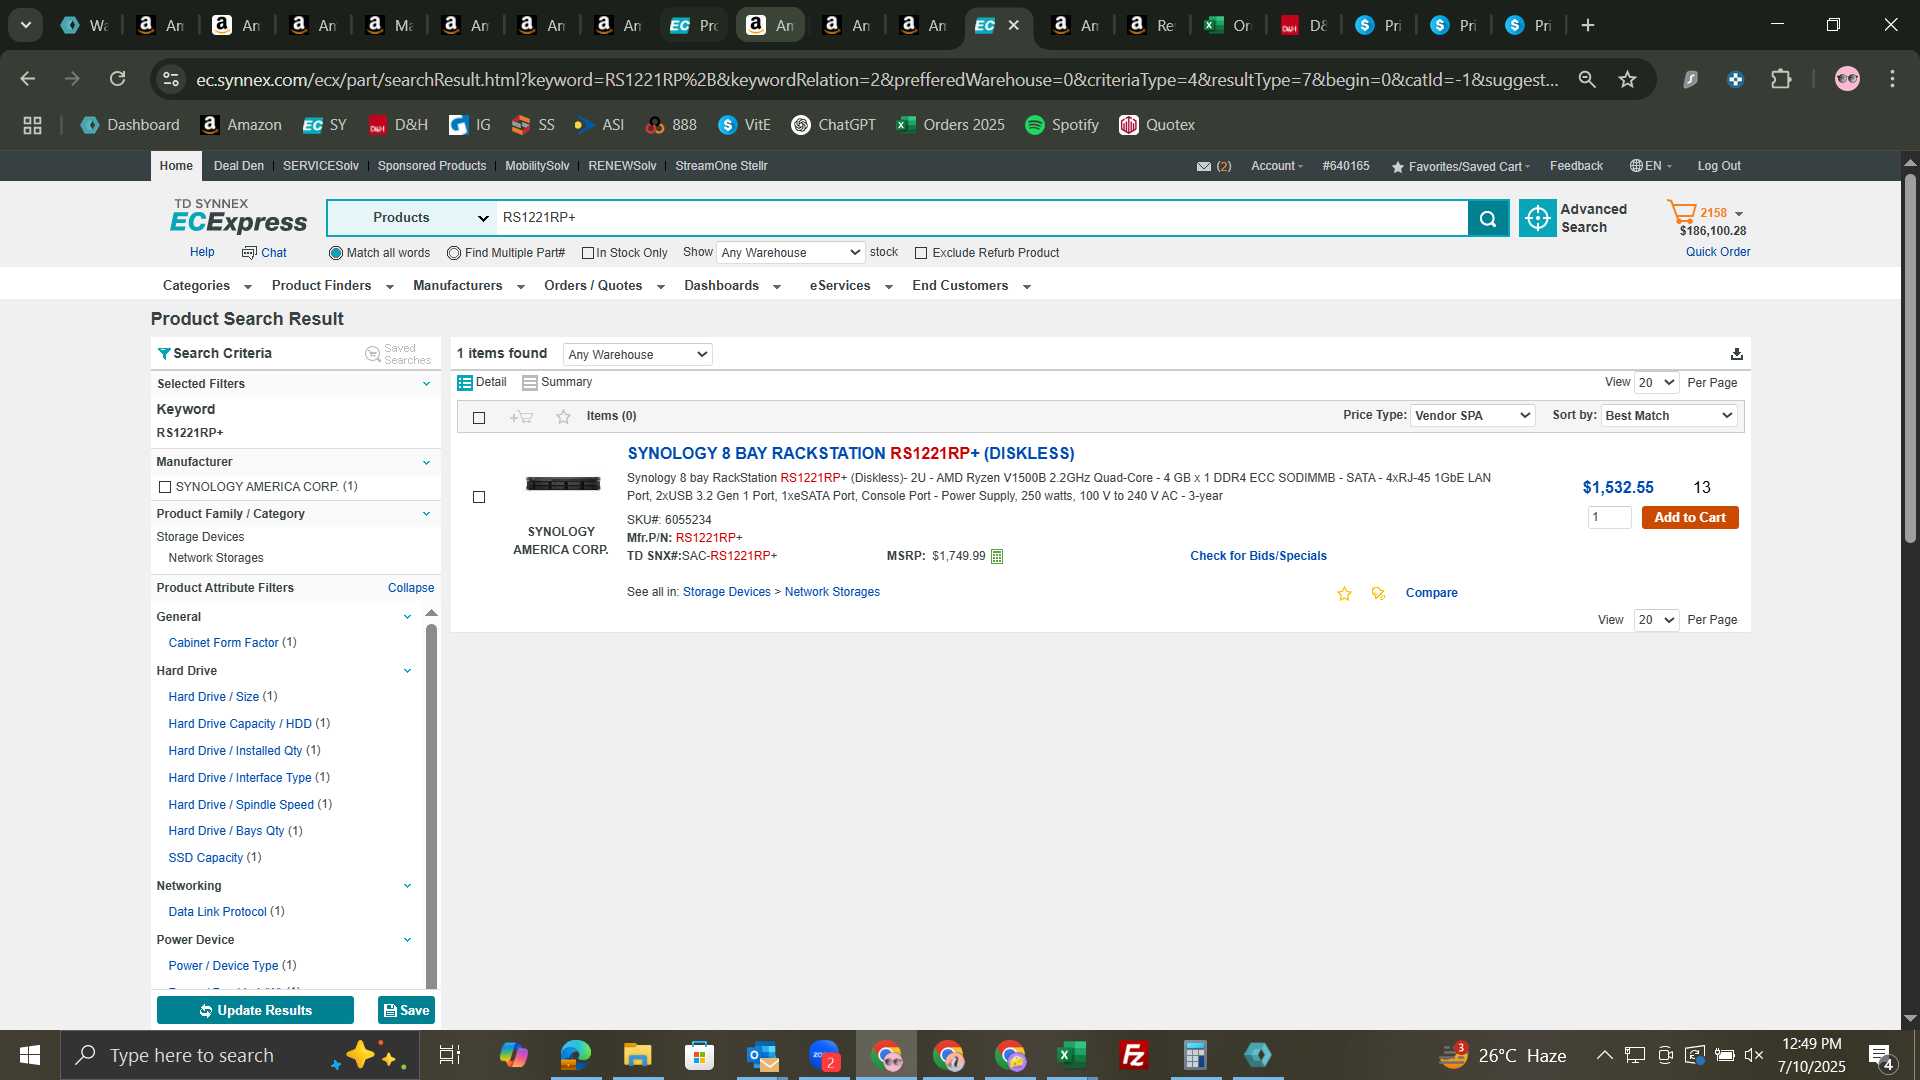
Task: Check In Stock Only checkbox
Action: coord(588,253)
